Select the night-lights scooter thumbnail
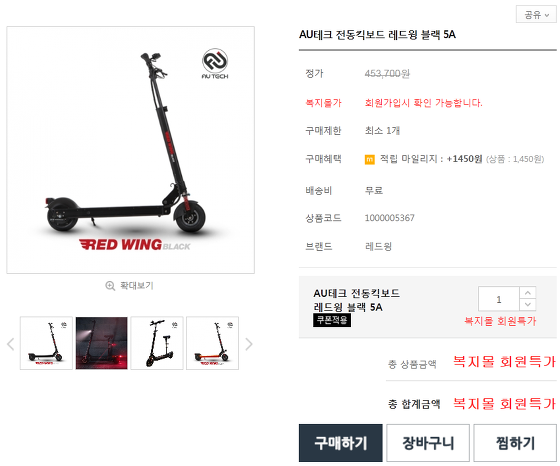Image resolution: width=560 pixels, height=466 pixels. click(102, 343)
